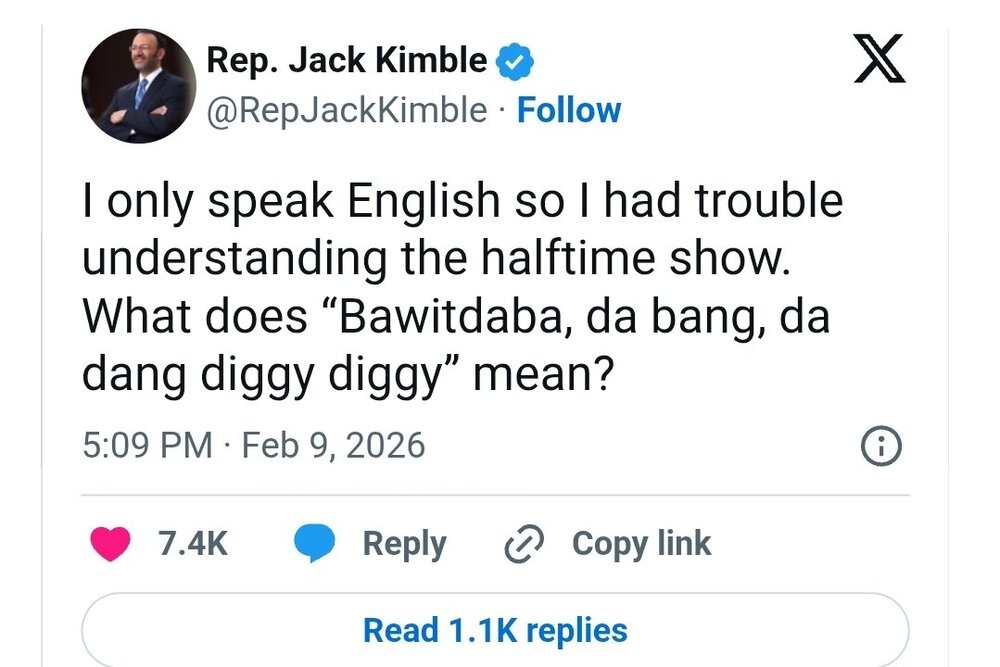This screenshot has width=1000, height=667.
Task: Open the tweet info circle icon
Action: coord(881,446)
